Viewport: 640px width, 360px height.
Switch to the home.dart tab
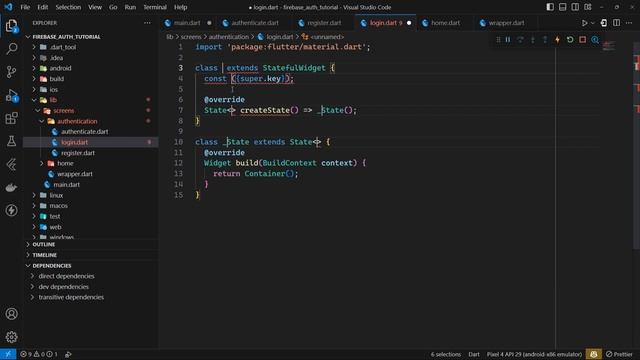[x=445, y=23]
